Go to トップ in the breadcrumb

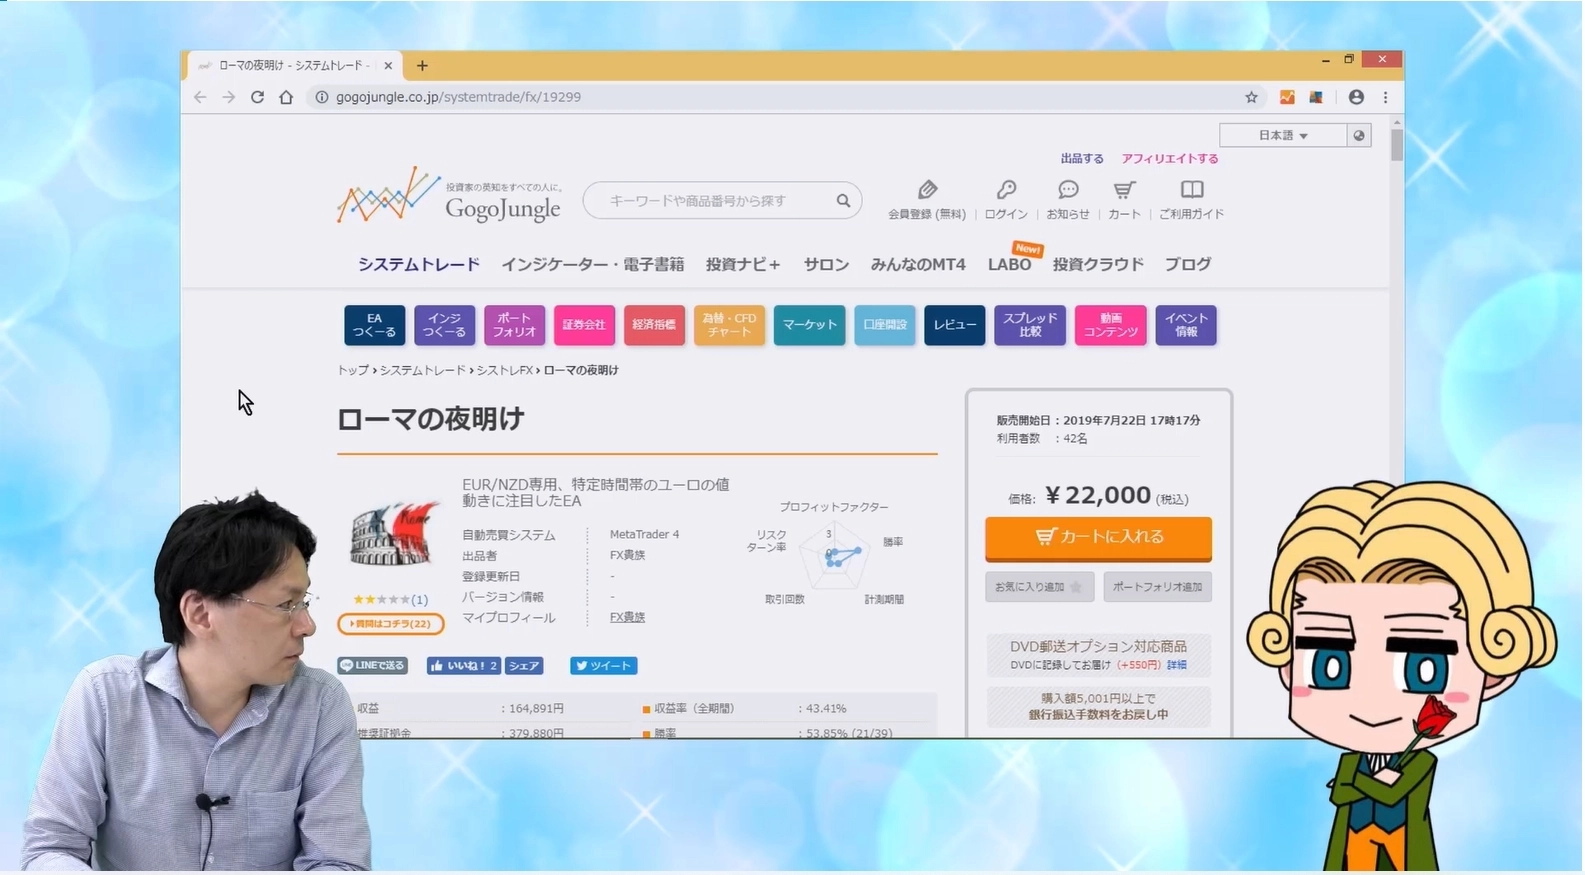(353, 370)
